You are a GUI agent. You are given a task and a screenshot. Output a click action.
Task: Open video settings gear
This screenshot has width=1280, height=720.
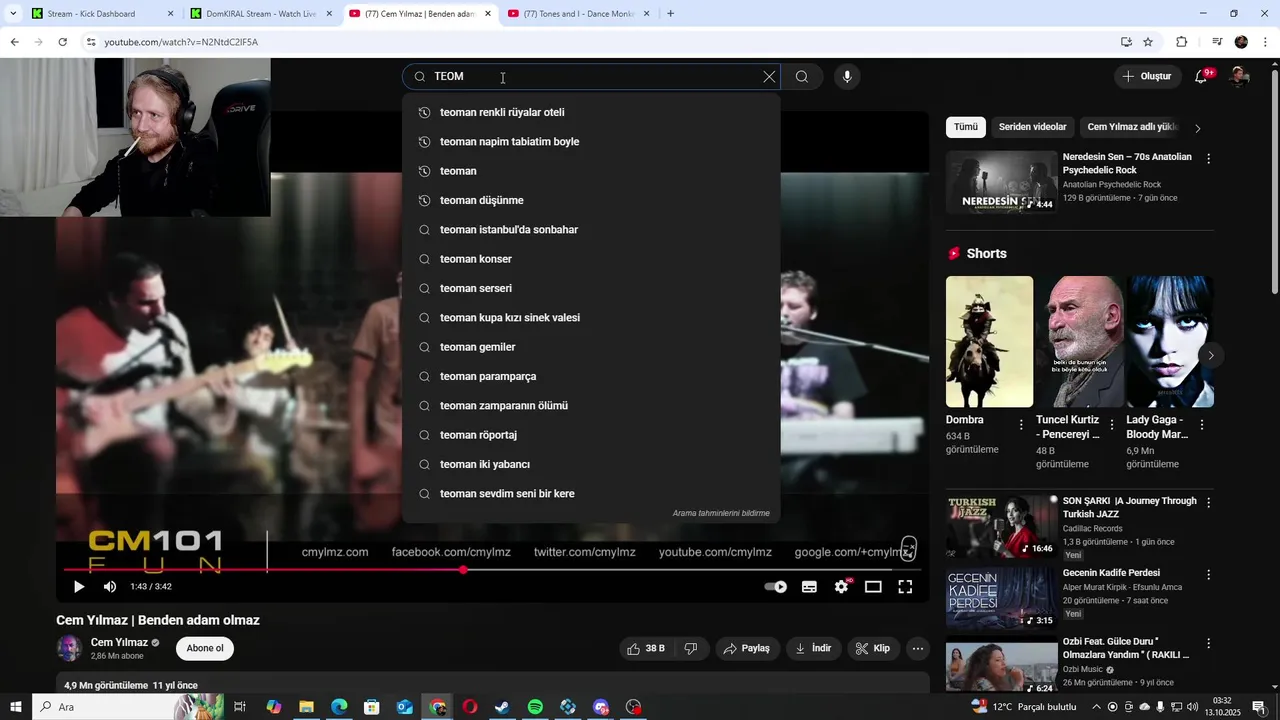click(x=841, y=587)
